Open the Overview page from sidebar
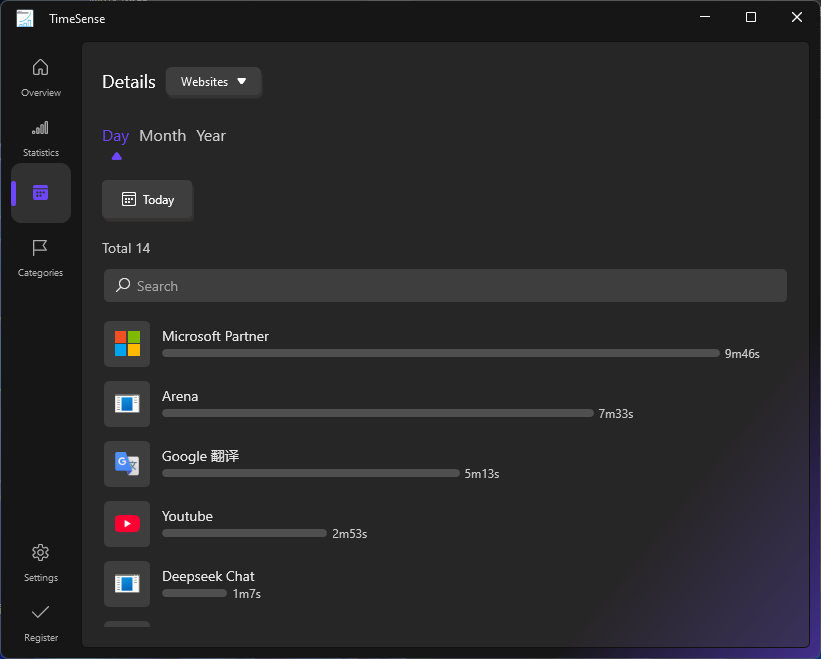 click(x=41, y=77)
